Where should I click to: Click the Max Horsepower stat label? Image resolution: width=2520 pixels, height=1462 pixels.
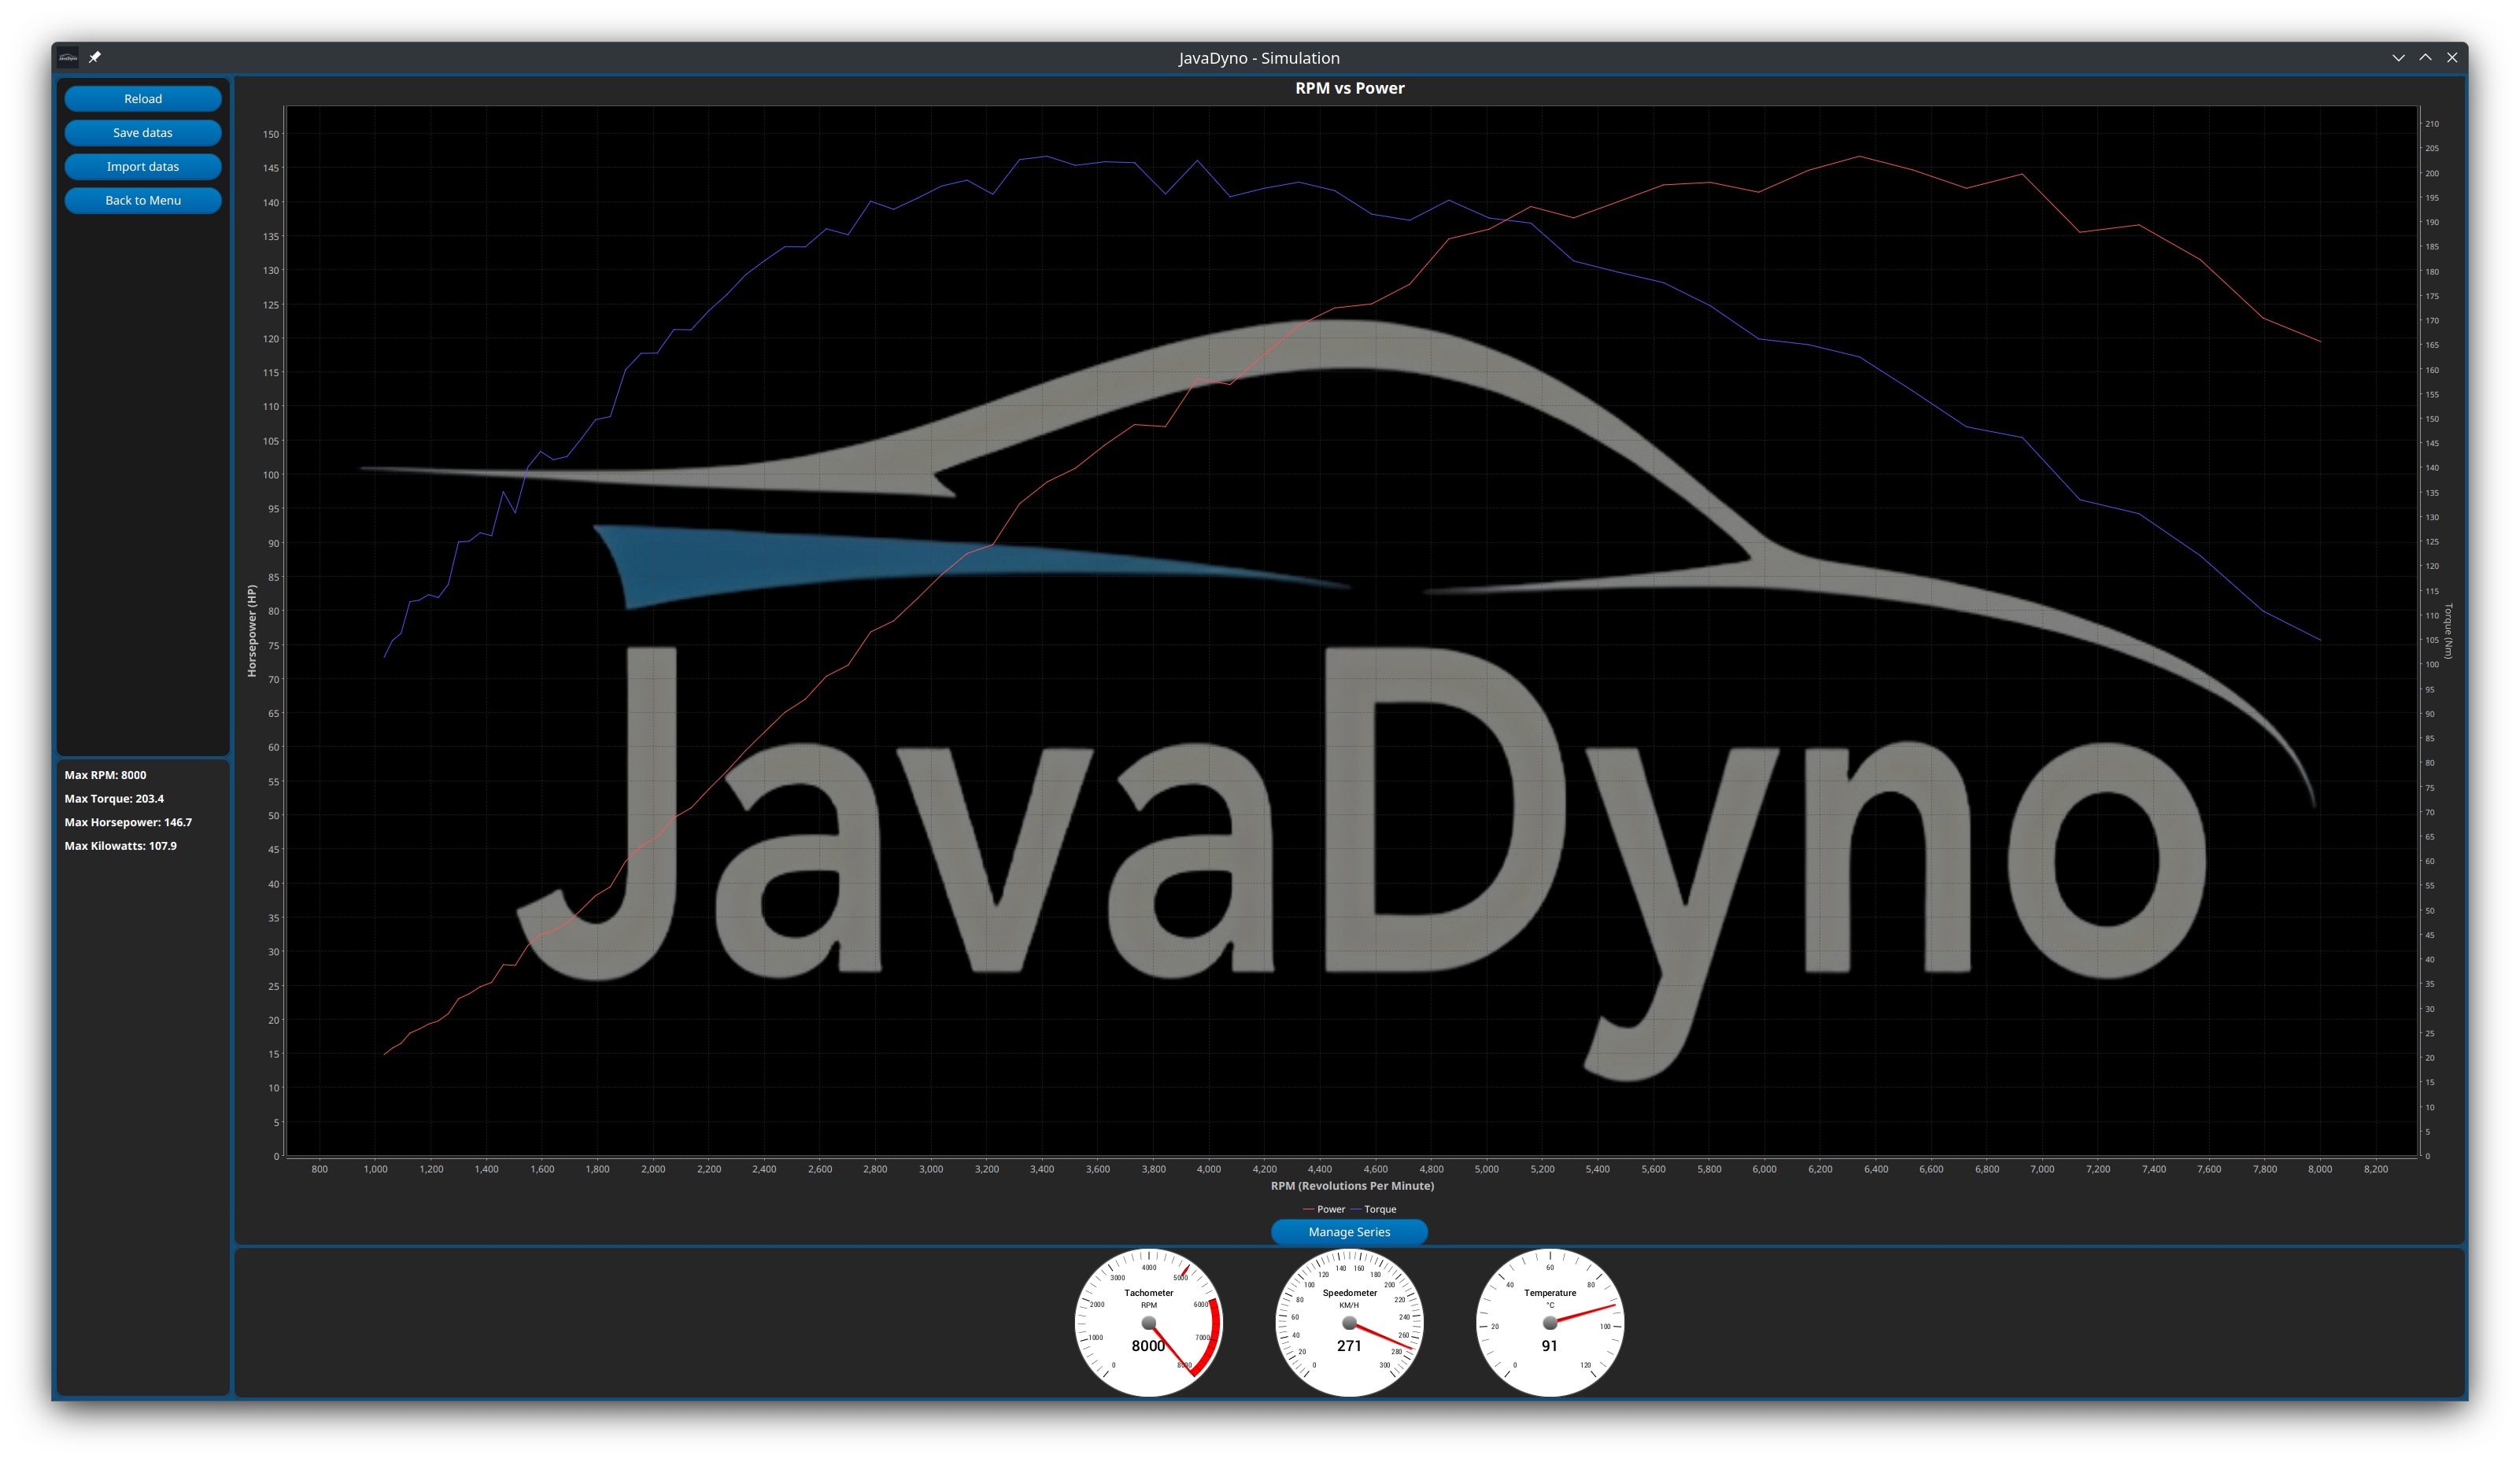point(128,821)
